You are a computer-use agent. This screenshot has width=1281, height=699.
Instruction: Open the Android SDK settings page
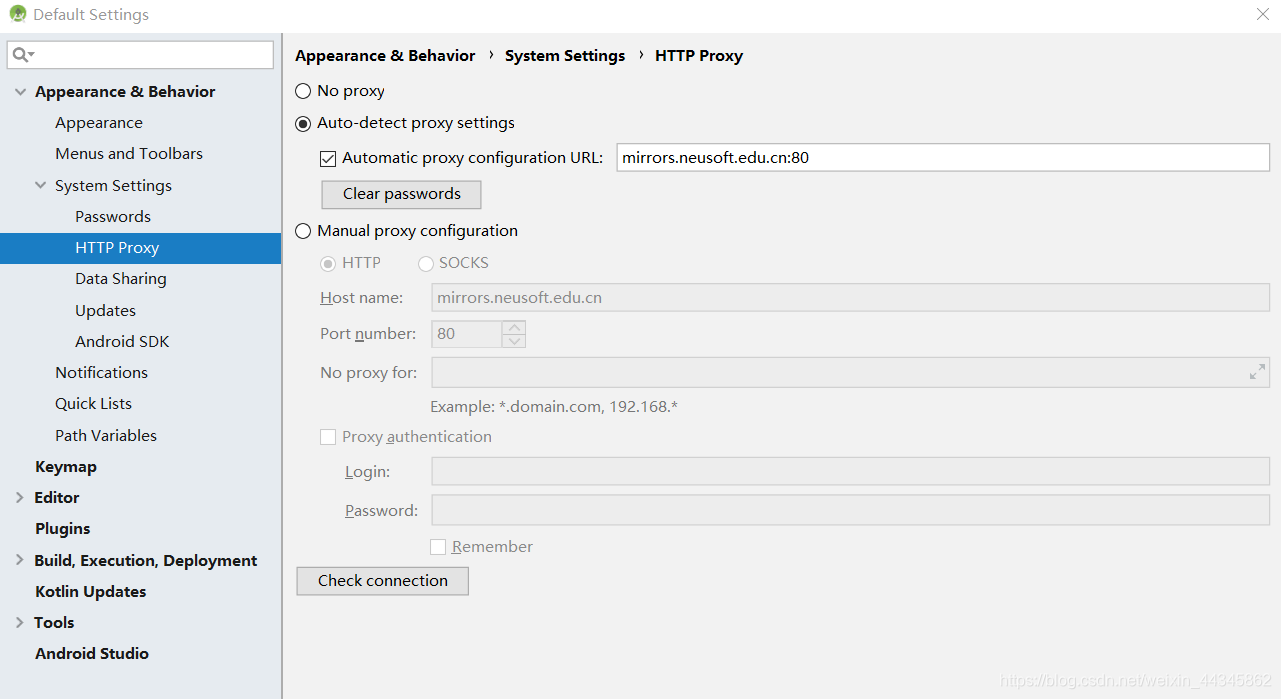tap(122, 342)
